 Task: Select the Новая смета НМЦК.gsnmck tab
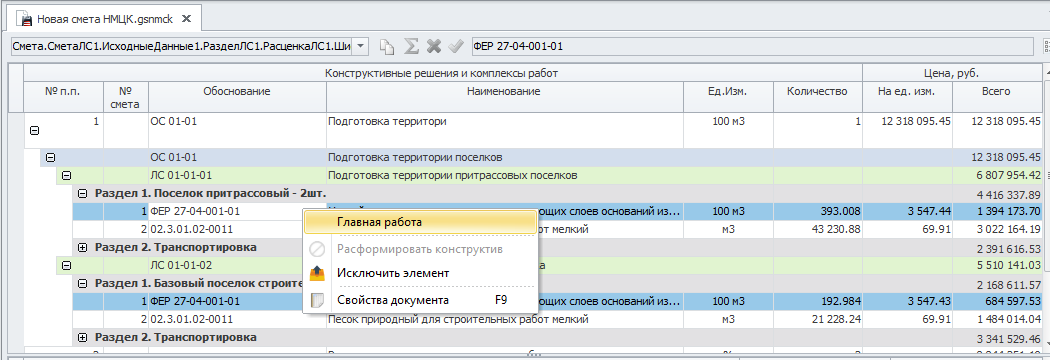click(x=104, y=19)
